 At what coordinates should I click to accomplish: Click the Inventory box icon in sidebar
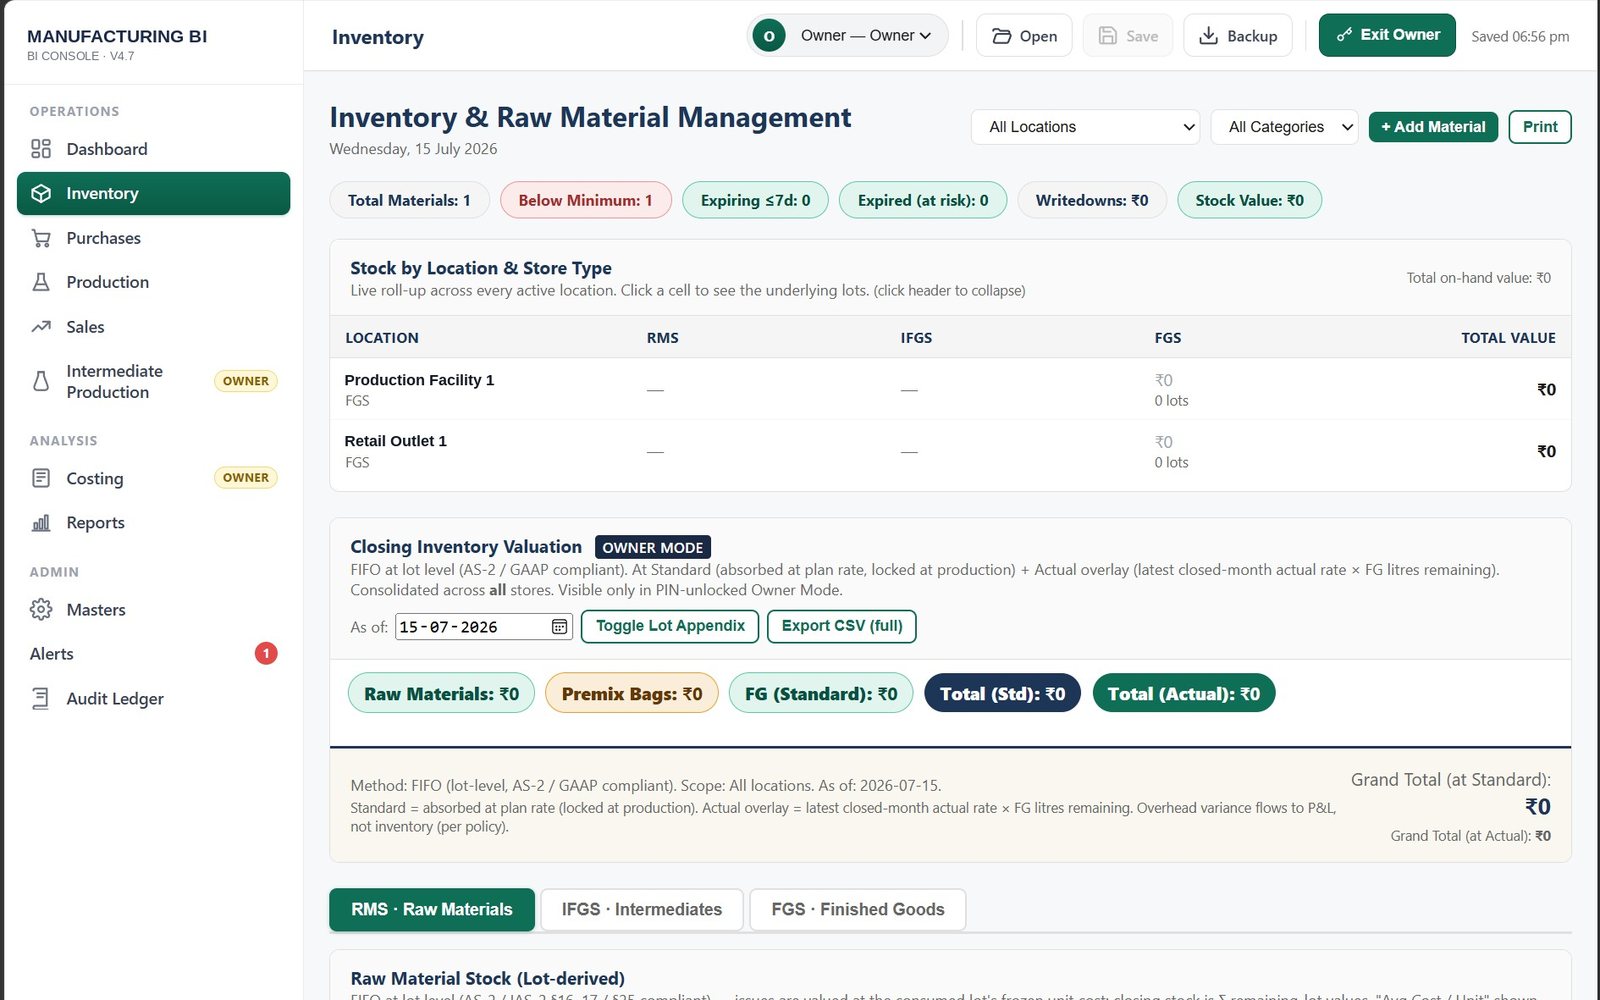pyautogui.click(x=41, y=193)
